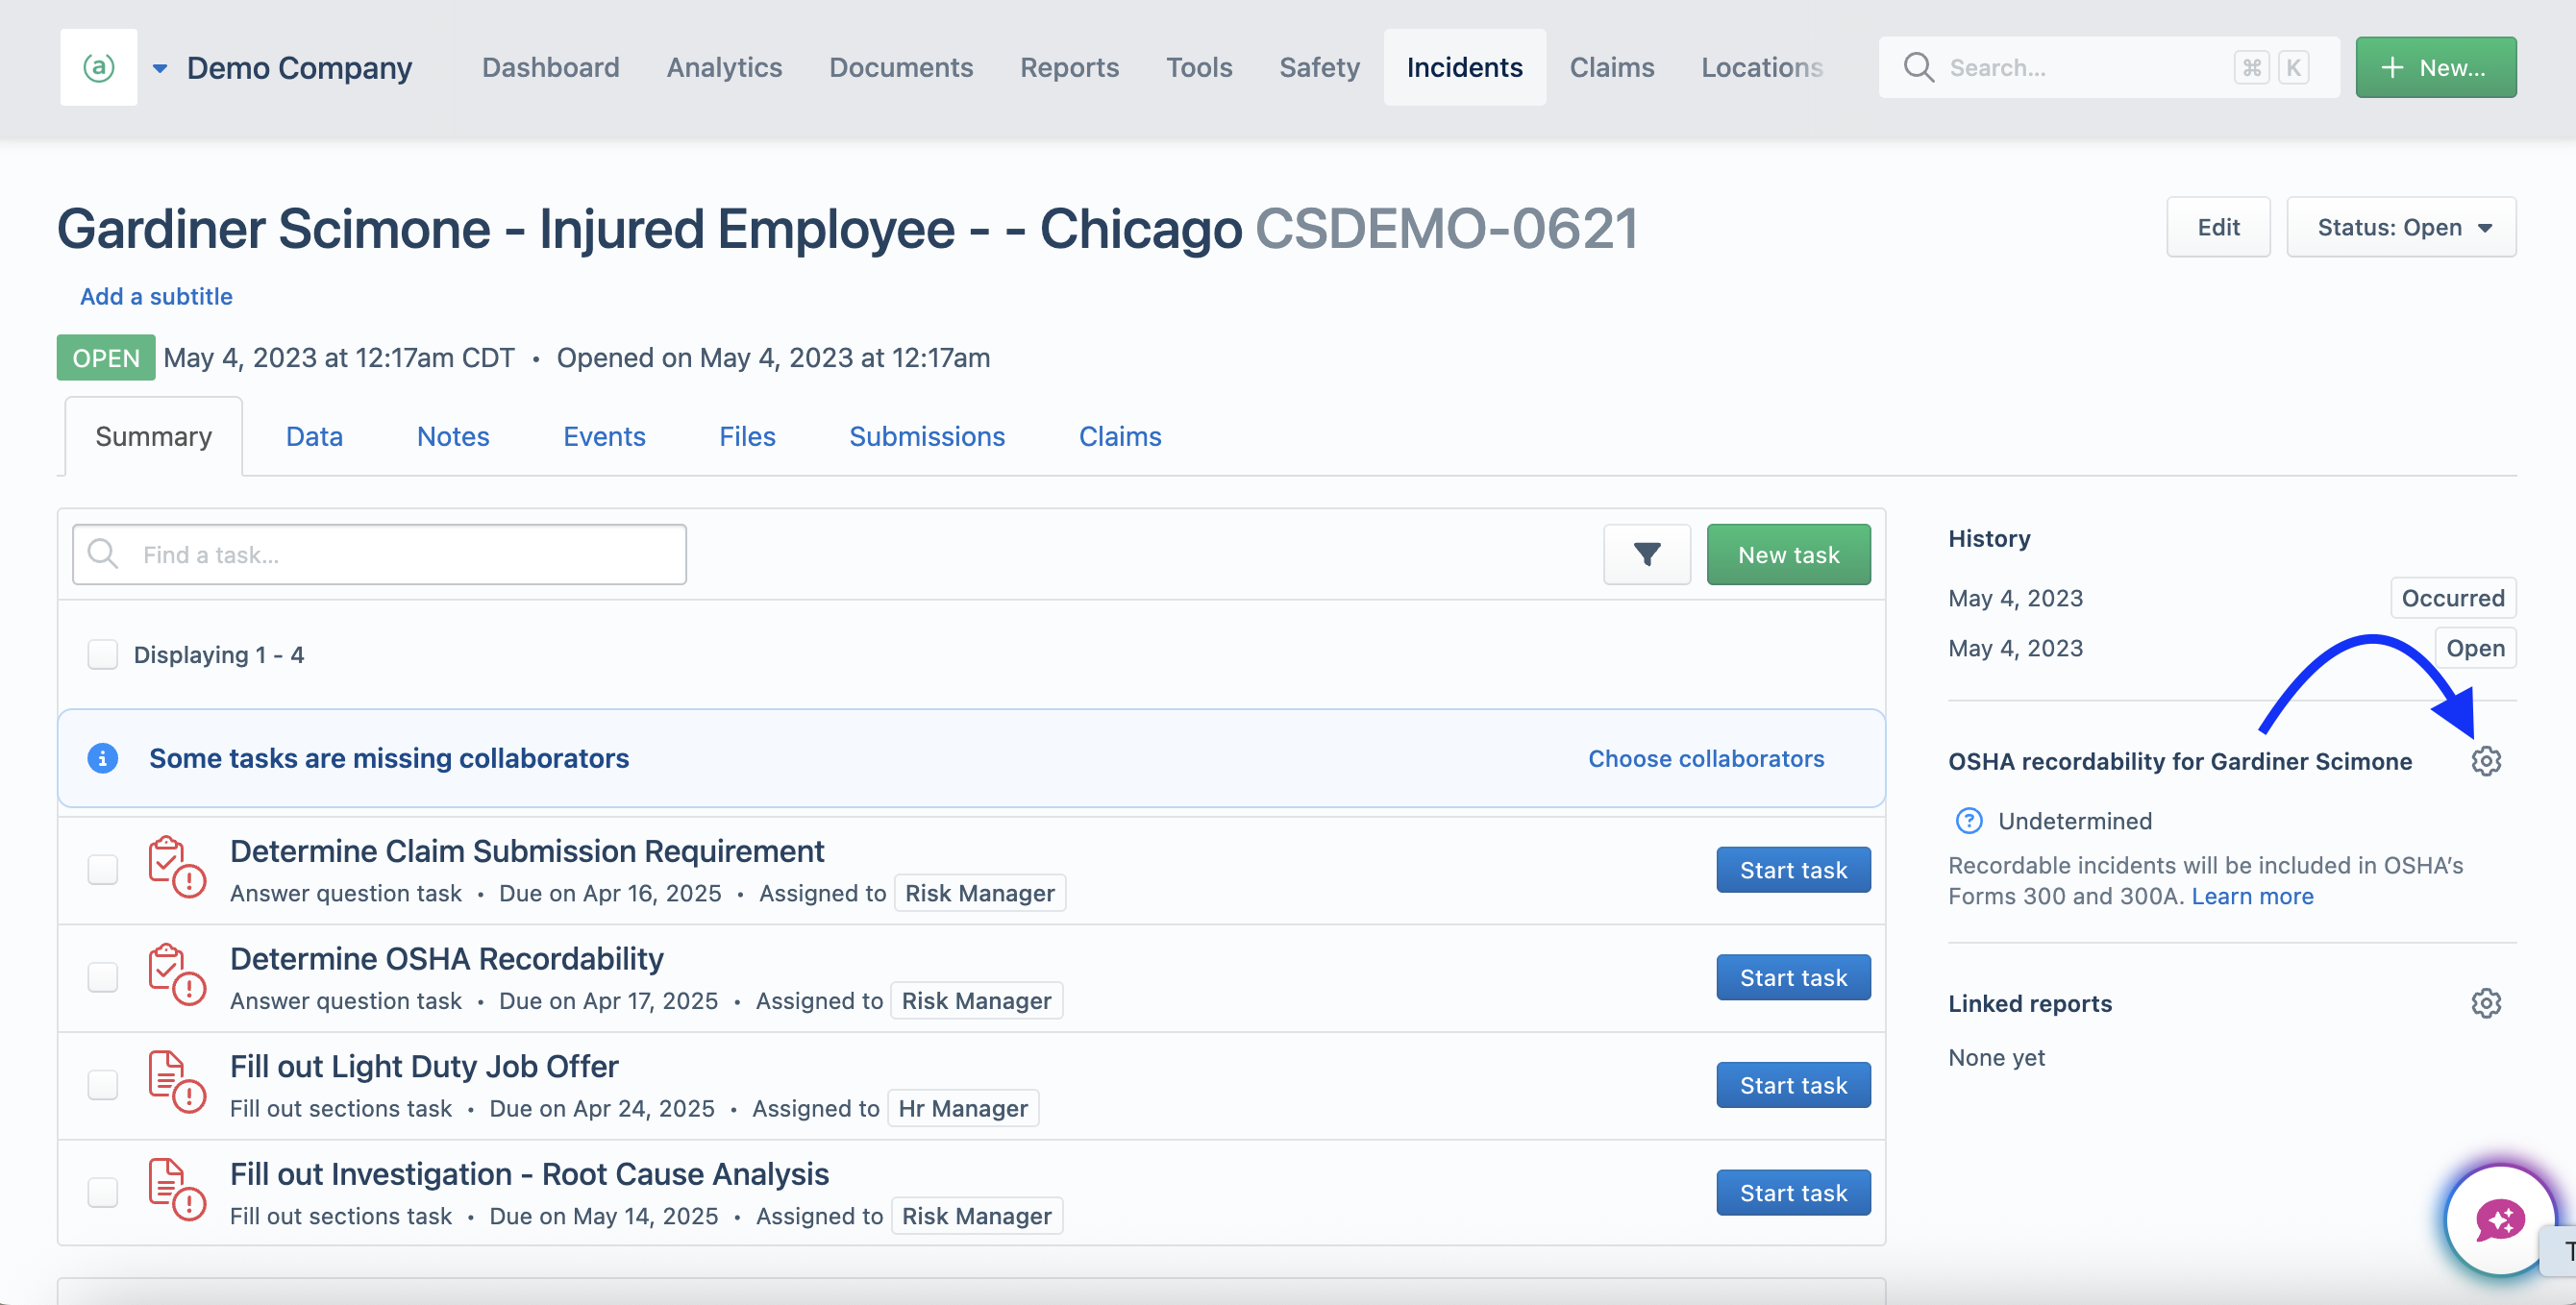Switch to the Notes tab
Viewport: 2576px width, 1305px height.
tap(453, 436)
